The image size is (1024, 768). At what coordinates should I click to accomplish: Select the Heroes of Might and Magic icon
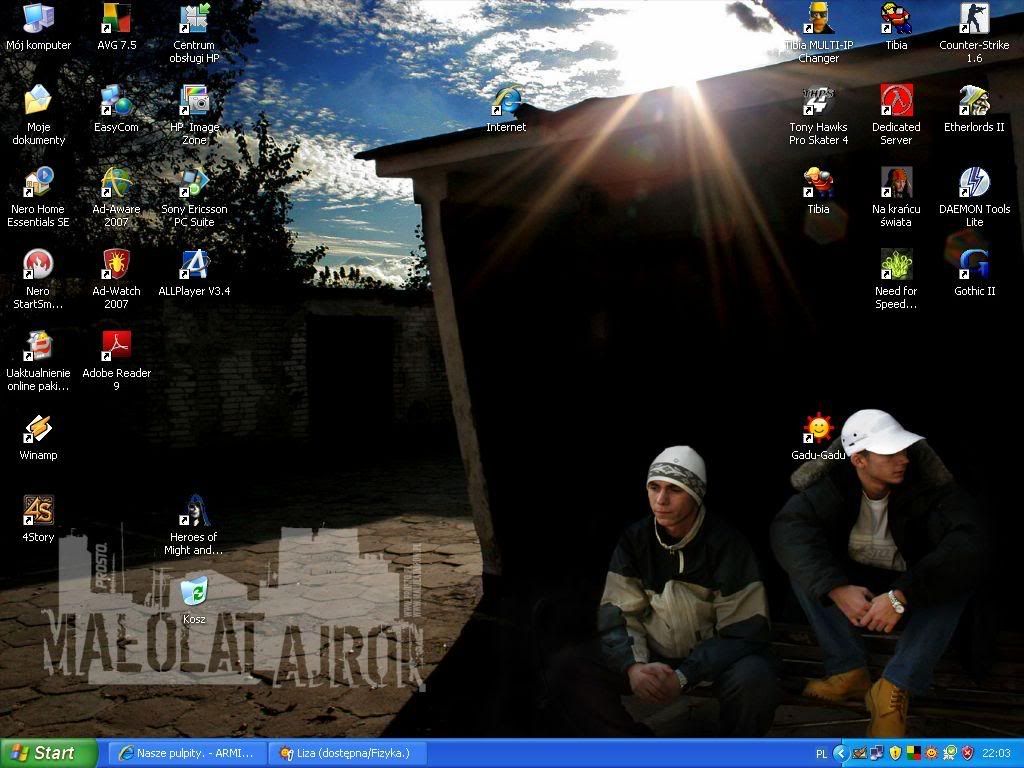[x=194, y=511]
